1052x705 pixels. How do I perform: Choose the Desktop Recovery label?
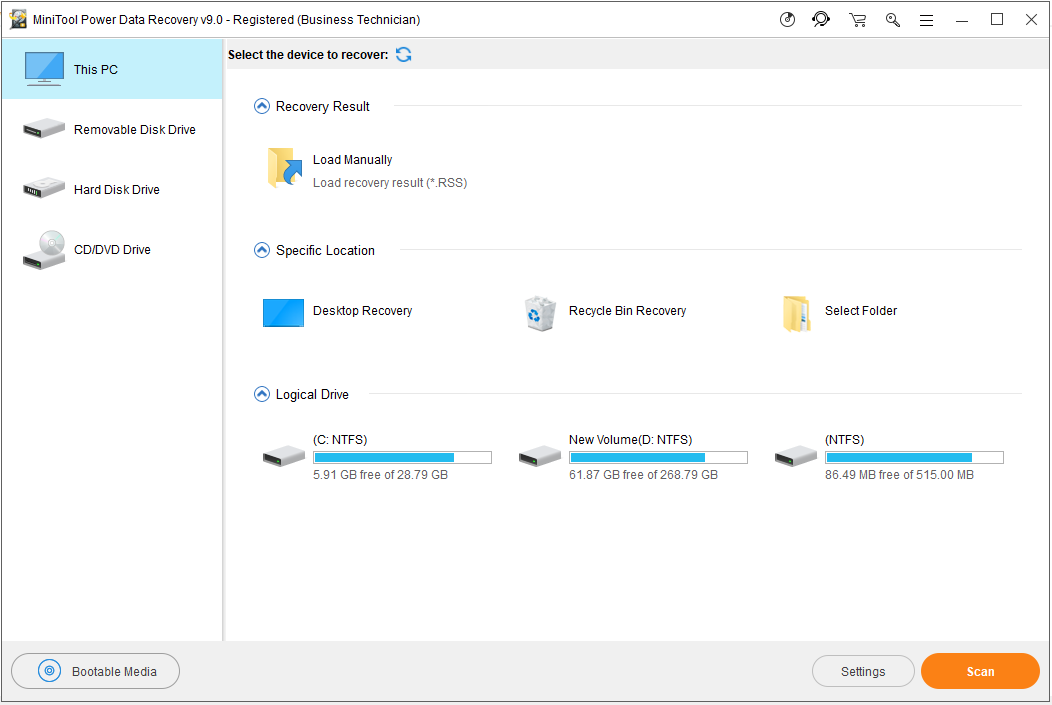click(362, 311)
